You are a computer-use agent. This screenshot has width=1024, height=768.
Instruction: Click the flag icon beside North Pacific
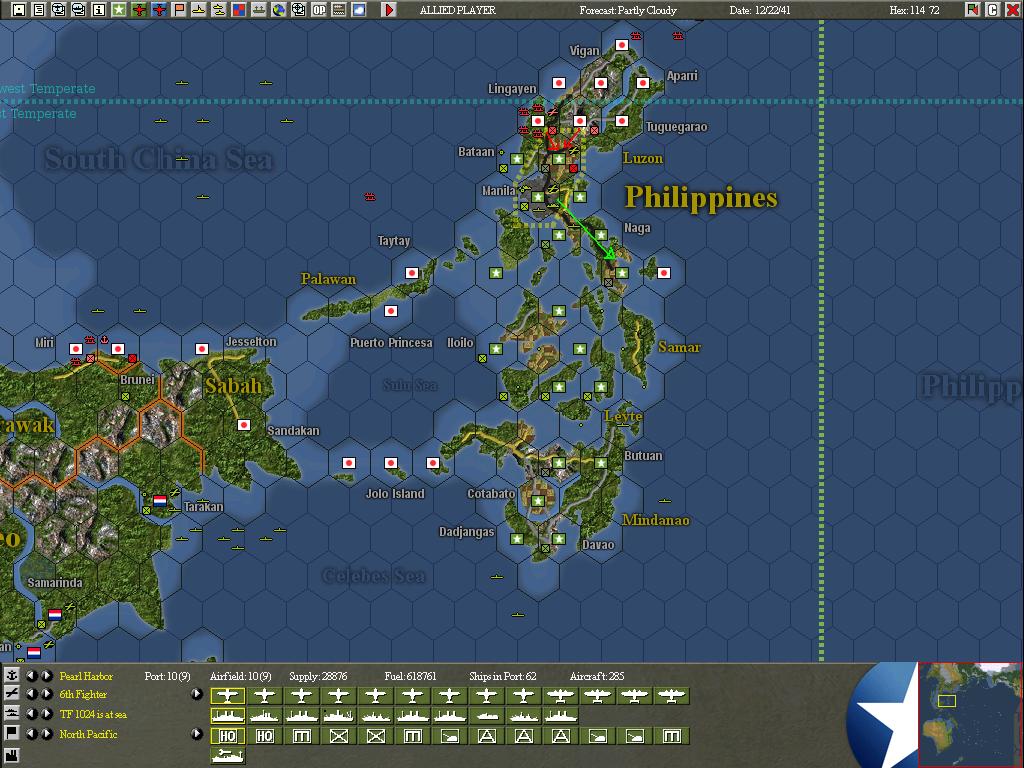click(12, 733)
